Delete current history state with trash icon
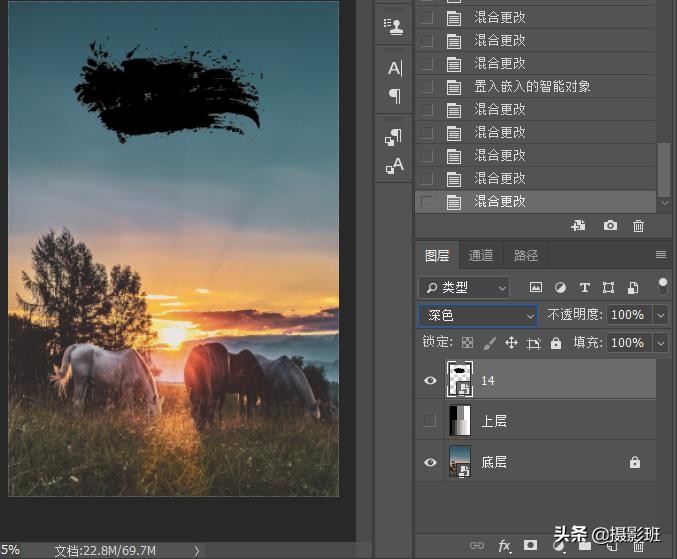The width and height of the screenshot is (677, 559). (x=638, y=226)
